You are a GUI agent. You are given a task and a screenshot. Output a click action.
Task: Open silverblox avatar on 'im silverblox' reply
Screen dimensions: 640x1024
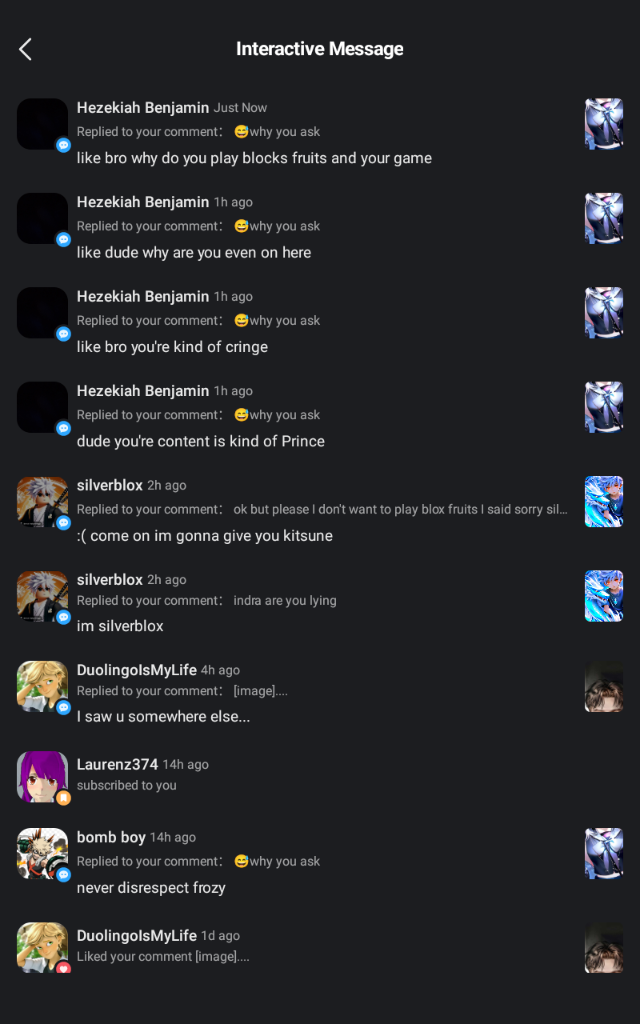point(42,596)
